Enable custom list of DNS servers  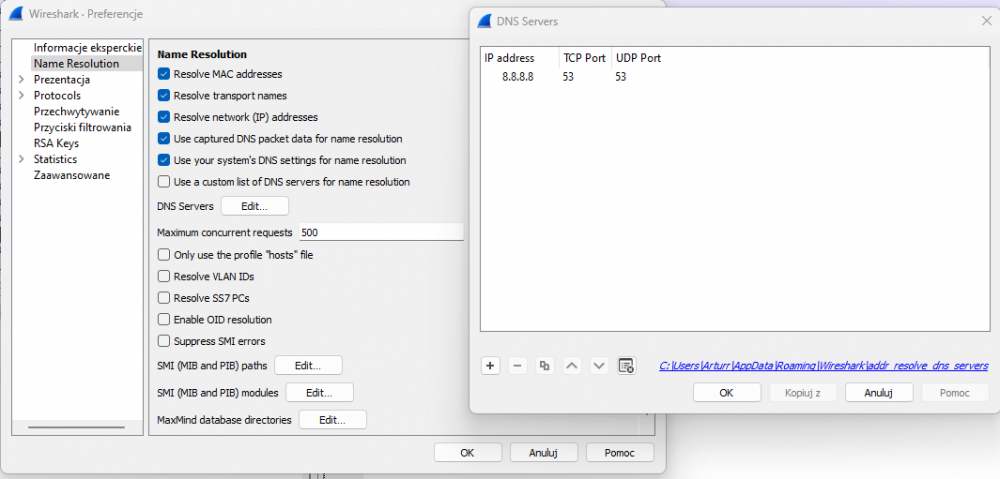tap(164, 182)
